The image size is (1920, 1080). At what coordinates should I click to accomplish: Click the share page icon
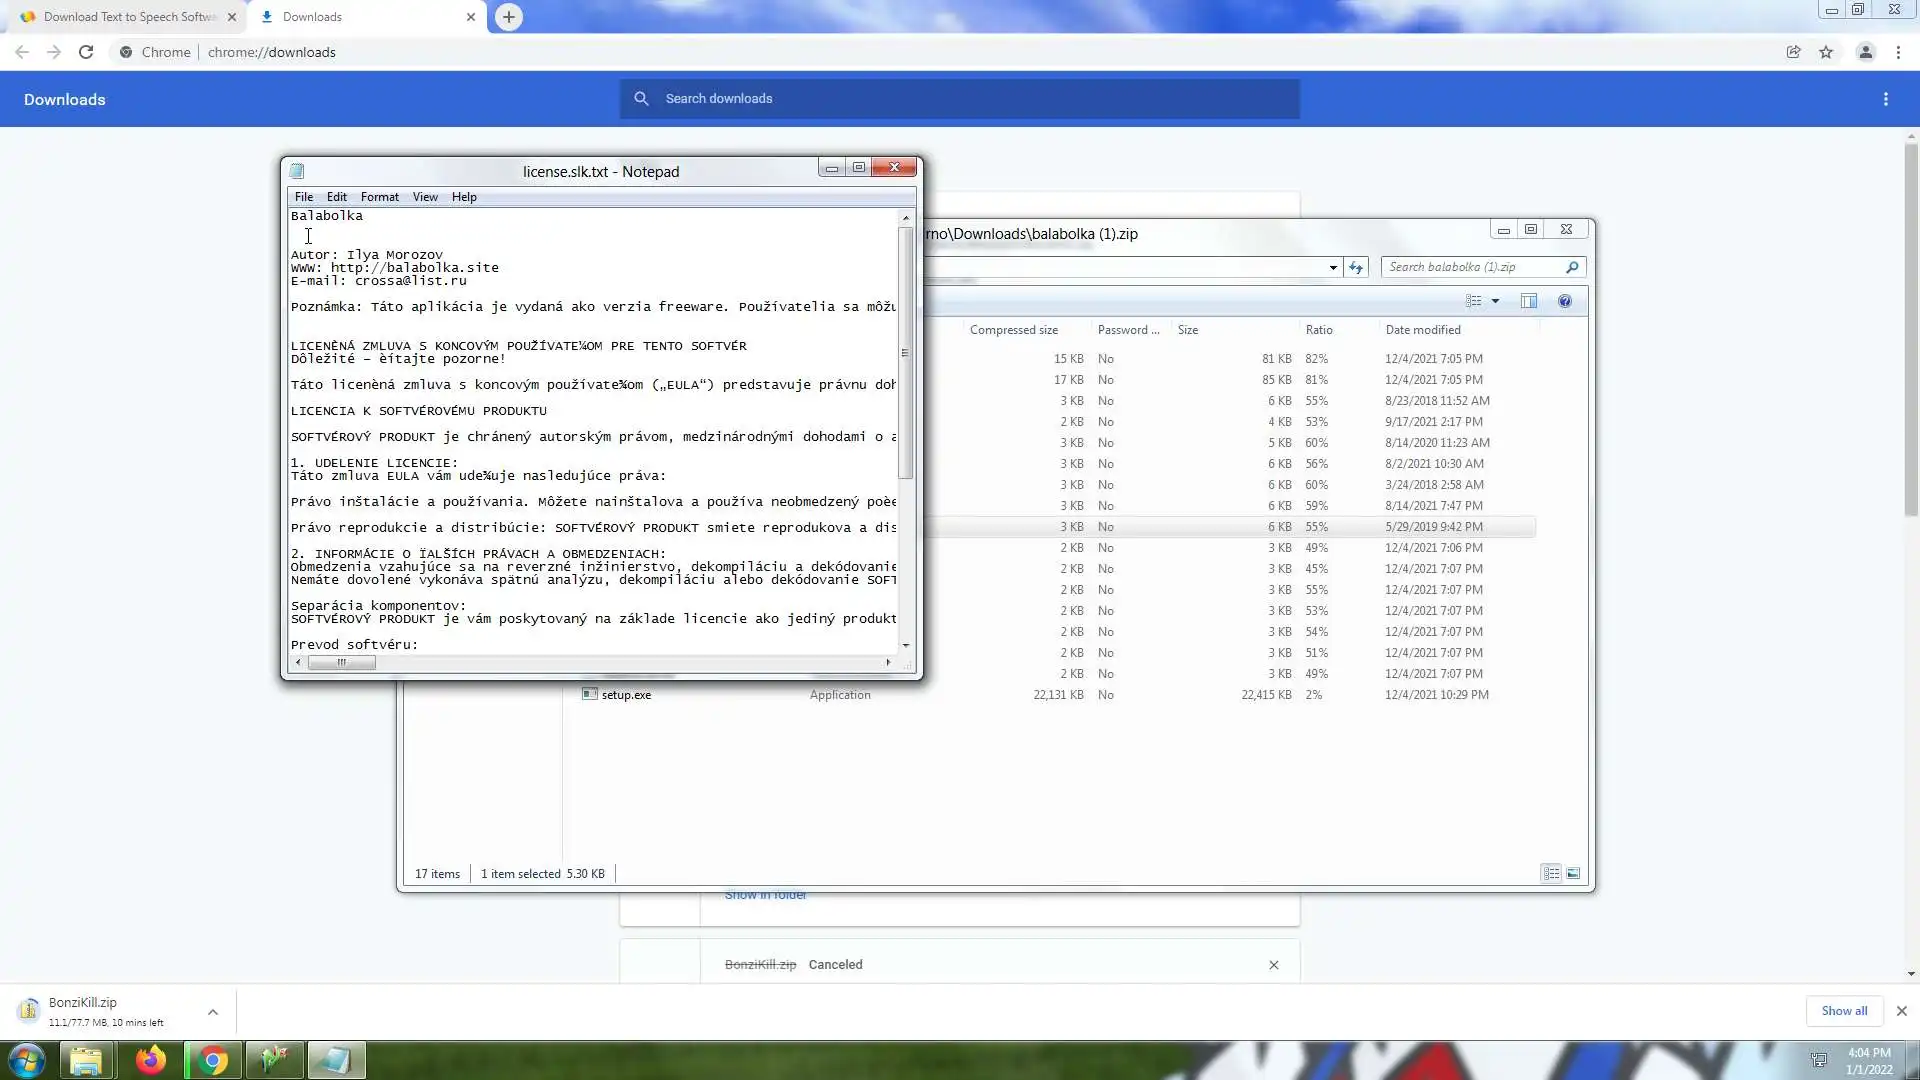pos(1793,52)
